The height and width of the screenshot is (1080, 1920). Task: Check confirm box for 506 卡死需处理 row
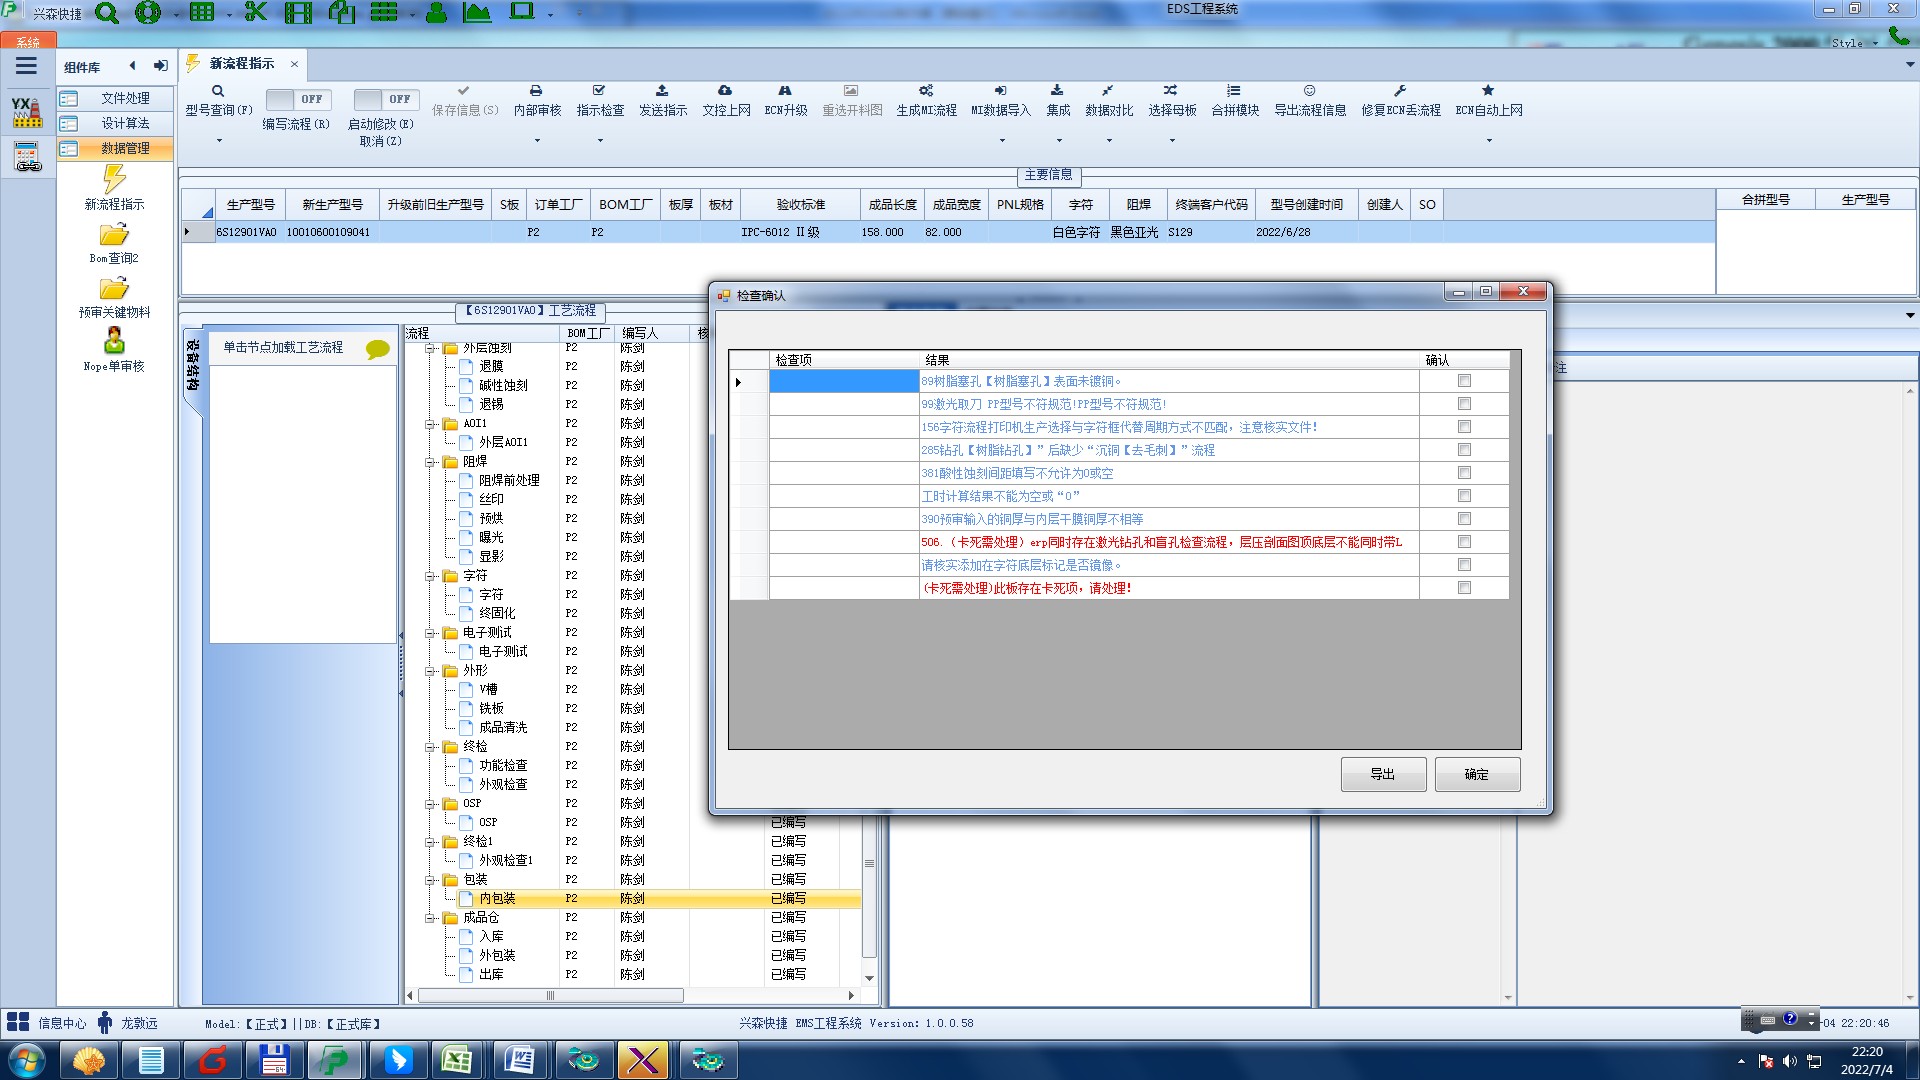click(1464, 542)
